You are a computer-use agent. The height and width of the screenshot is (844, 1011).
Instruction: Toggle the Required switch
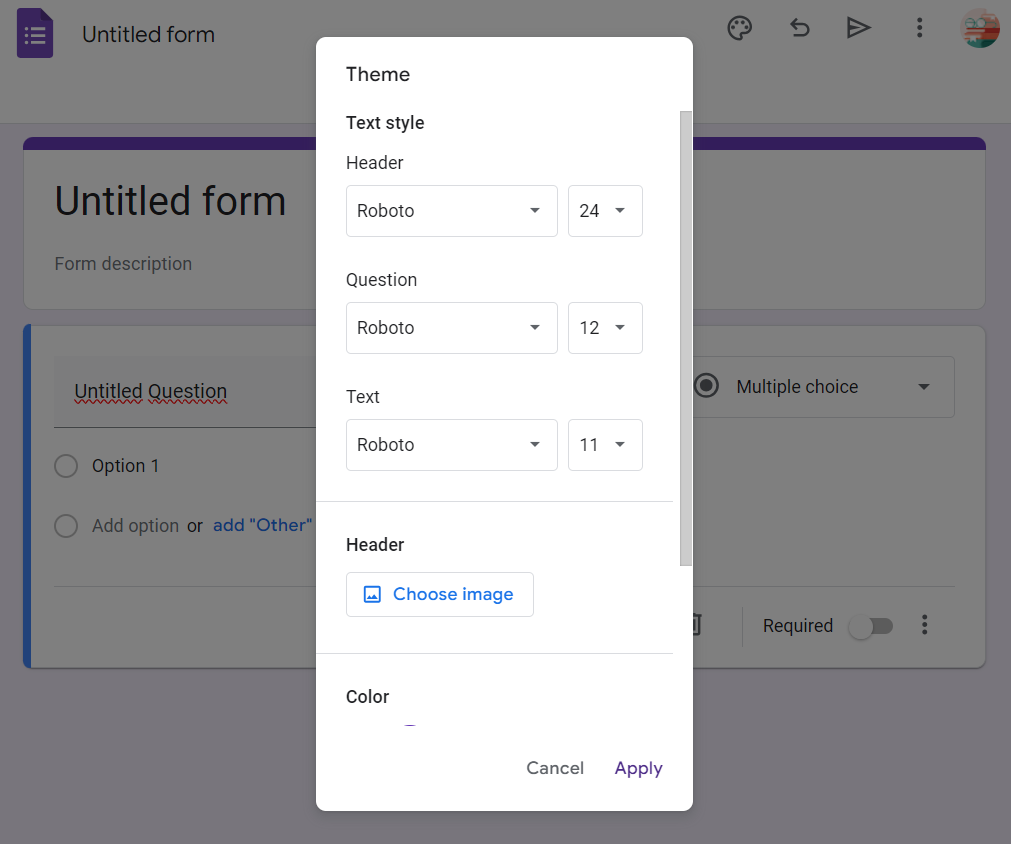tap(871, 626)
